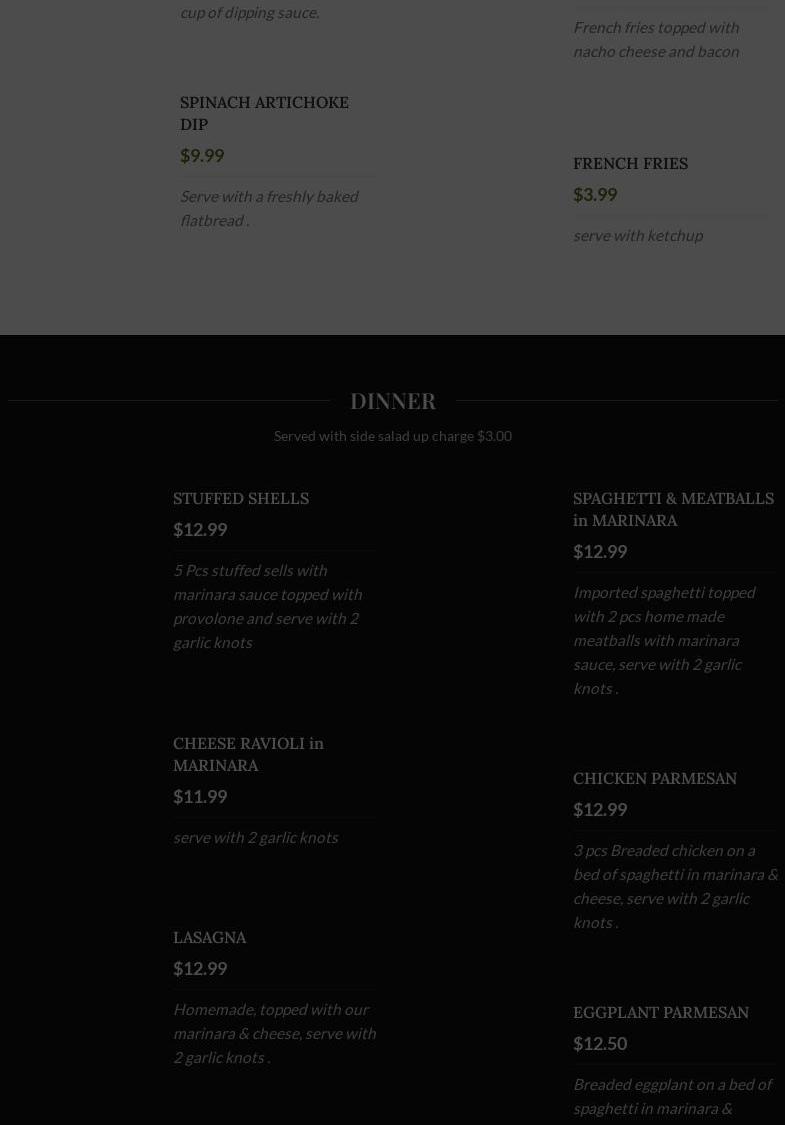Click the $3.99 French fries price
The height and width of the screenshot is (1125, 785).
pos(595,194)
